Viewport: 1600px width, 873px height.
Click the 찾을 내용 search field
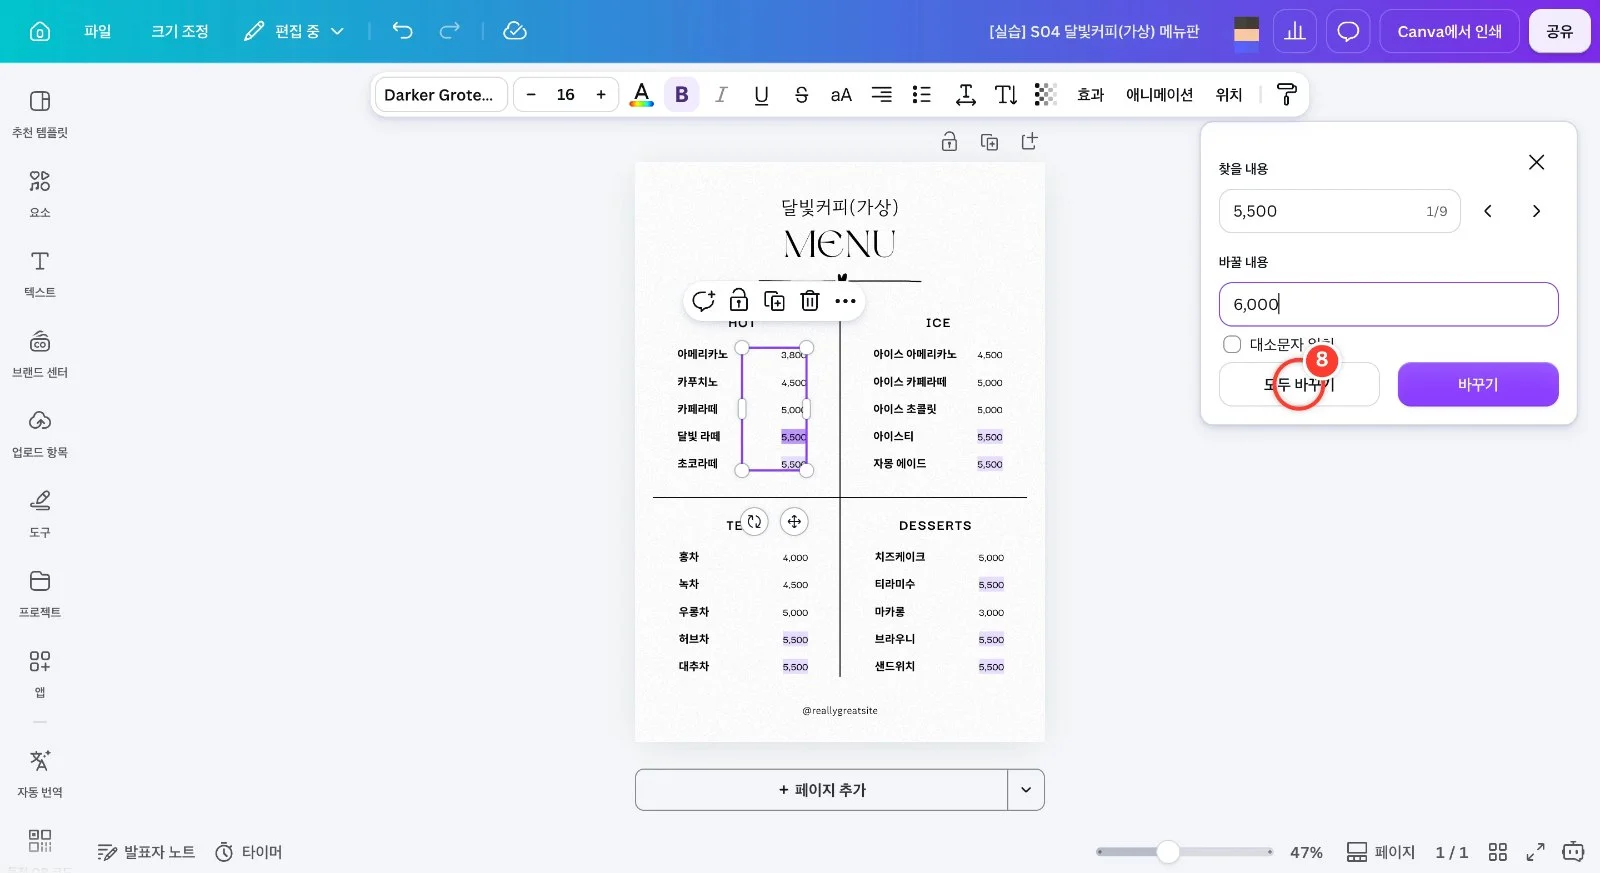(1339, 211)
